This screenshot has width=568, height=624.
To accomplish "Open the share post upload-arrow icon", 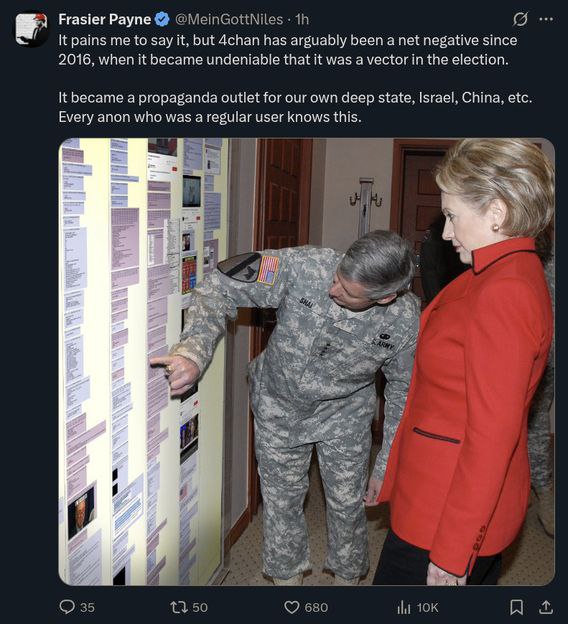I will tap(546, 607).
